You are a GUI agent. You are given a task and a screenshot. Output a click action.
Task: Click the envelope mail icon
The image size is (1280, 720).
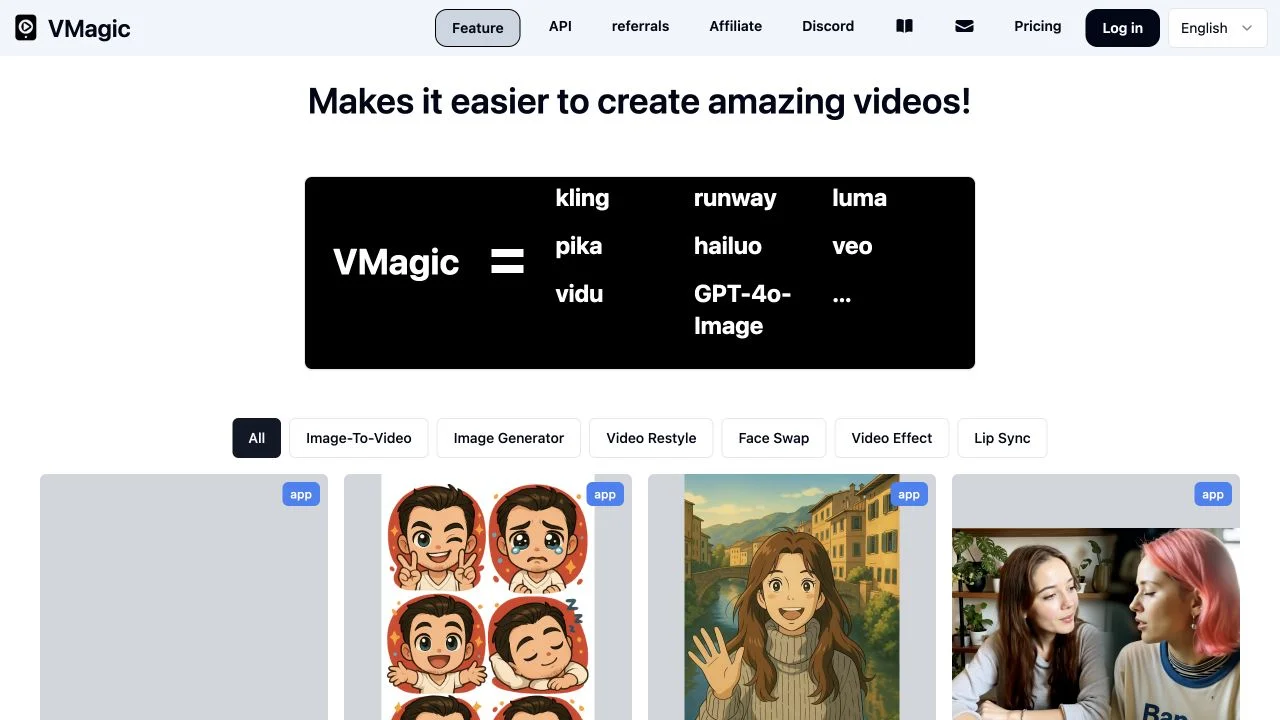[x=964, y=27]
